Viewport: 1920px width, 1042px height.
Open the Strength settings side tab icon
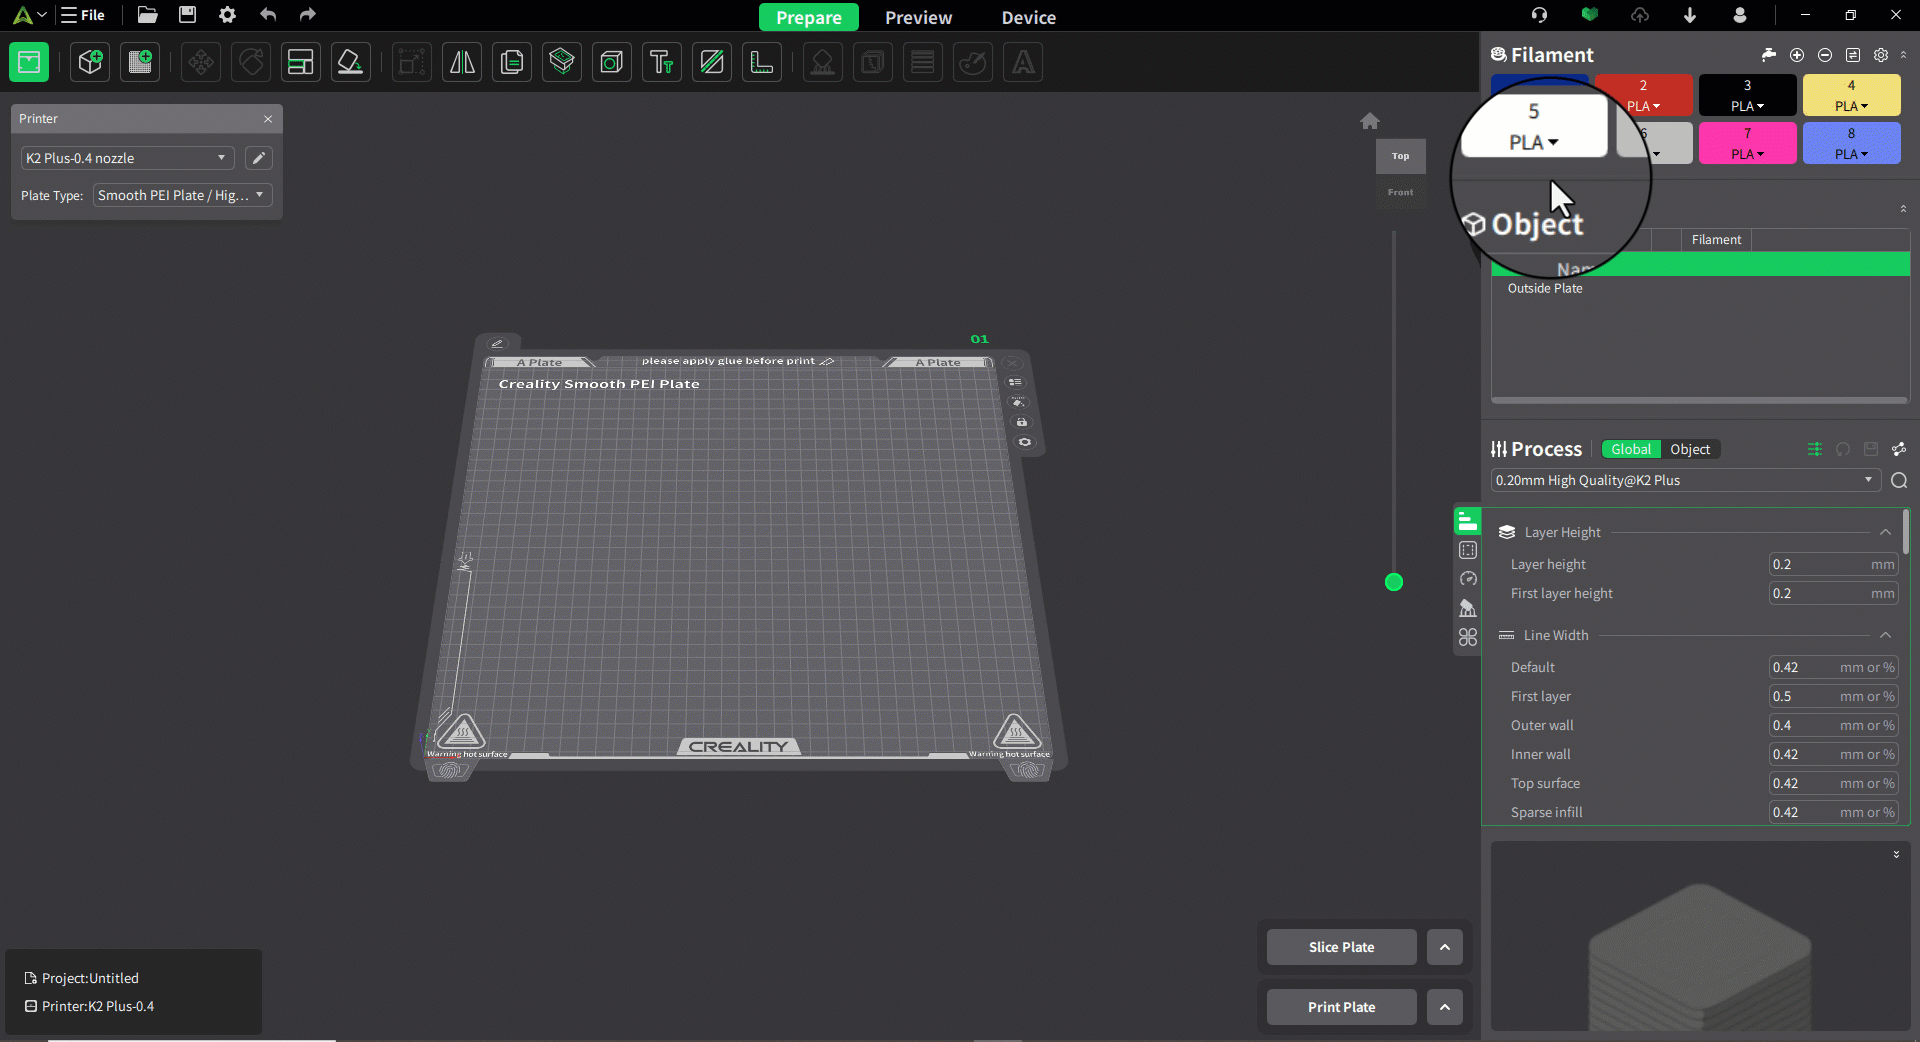click(1468, 550)
